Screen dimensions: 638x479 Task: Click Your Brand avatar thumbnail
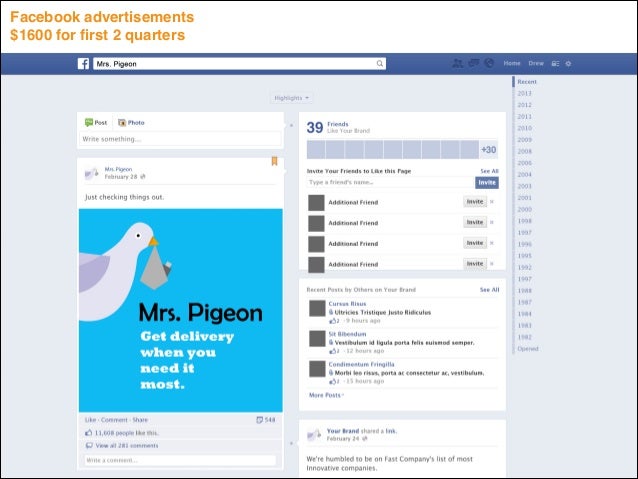(314, 435)
